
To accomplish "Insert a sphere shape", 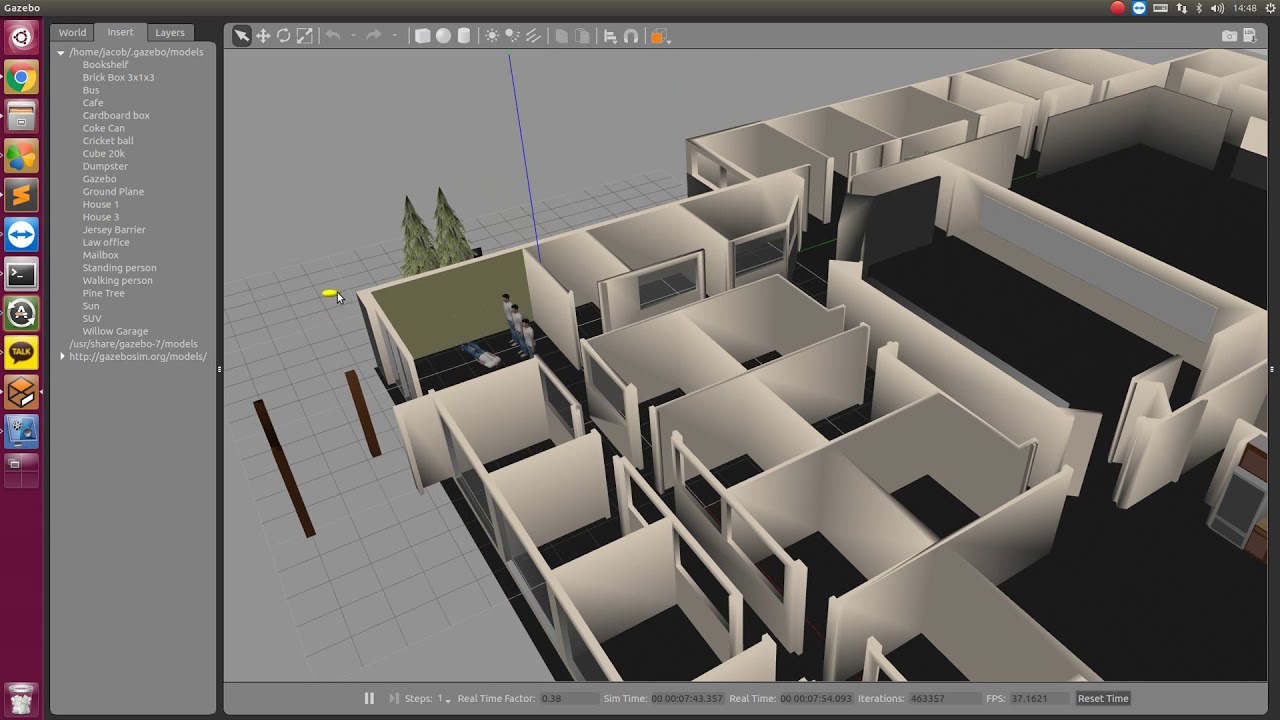I will 443,36.
